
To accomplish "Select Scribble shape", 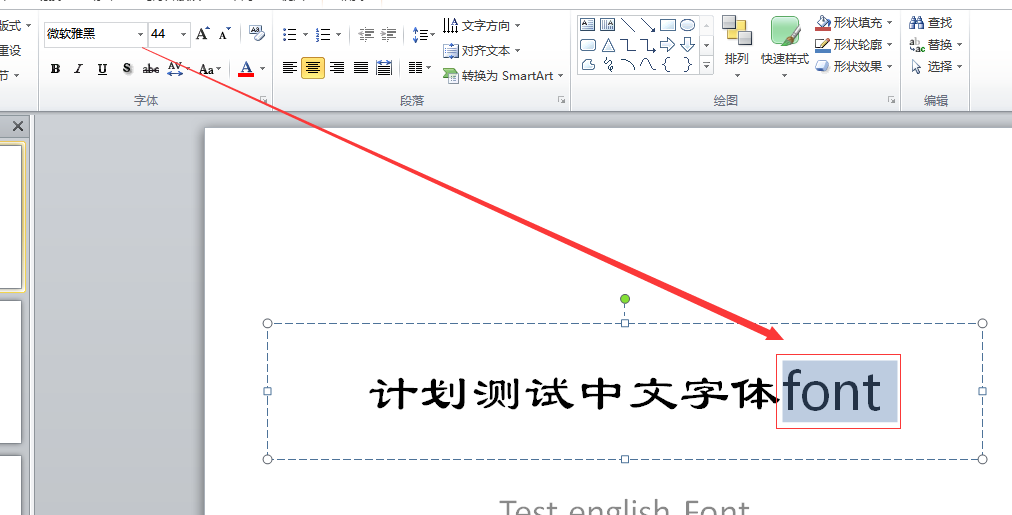I will [608, 65].
